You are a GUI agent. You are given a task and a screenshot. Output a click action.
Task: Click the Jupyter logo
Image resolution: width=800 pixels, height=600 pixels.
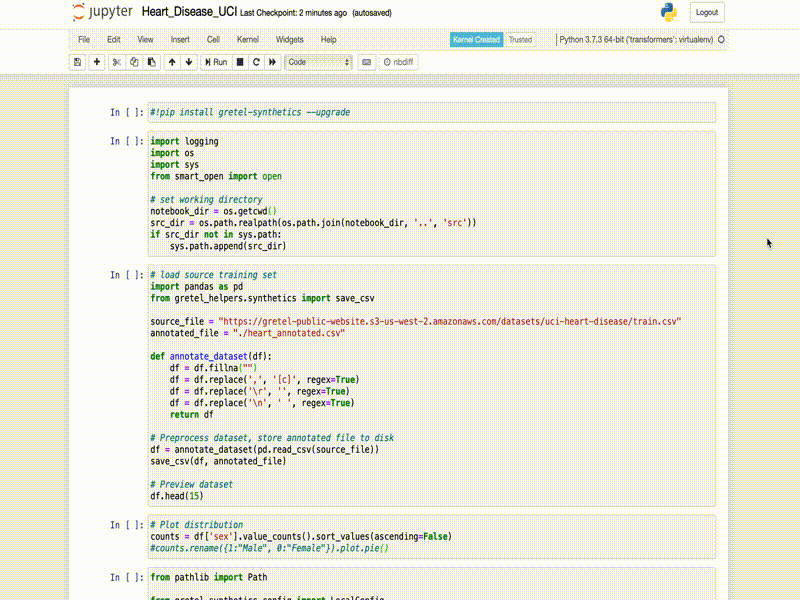[102, 12]
